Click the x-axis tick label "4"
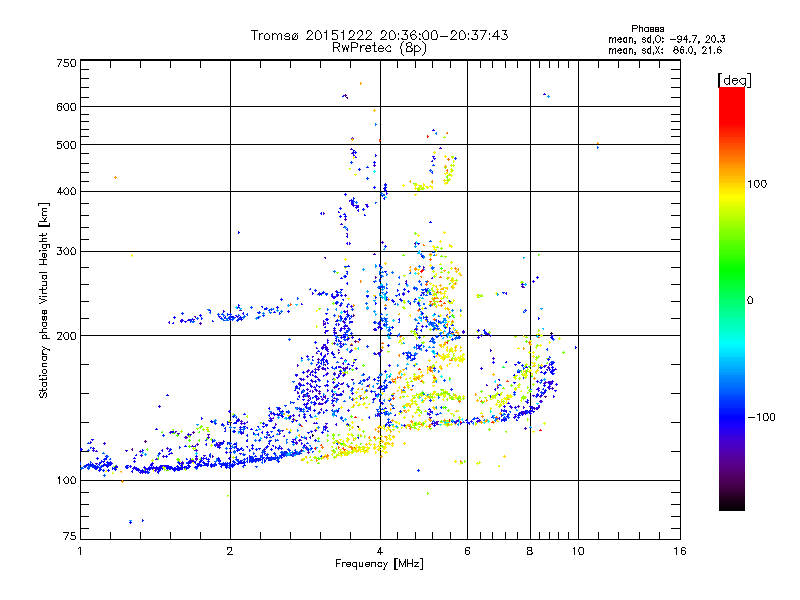The height and width of the screenshot is (600, 800). click(x=380, y=551)
